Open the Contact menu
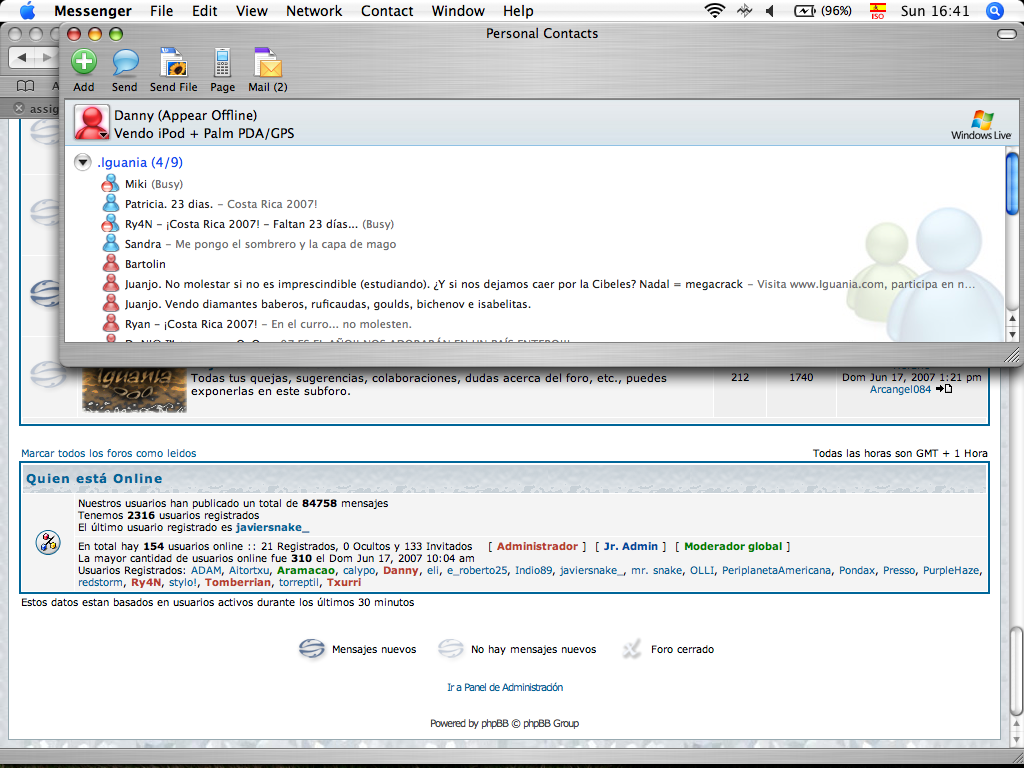 387,11
